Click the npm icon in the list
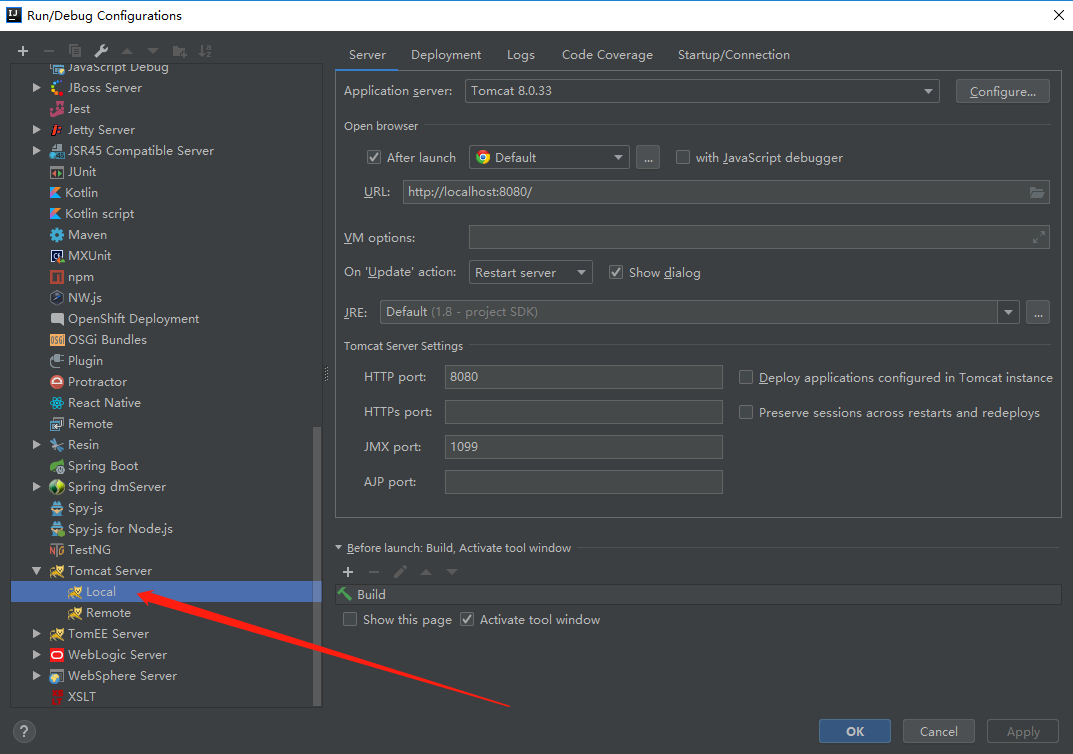This screenshot has height=754, width=1073. [57, 277]
